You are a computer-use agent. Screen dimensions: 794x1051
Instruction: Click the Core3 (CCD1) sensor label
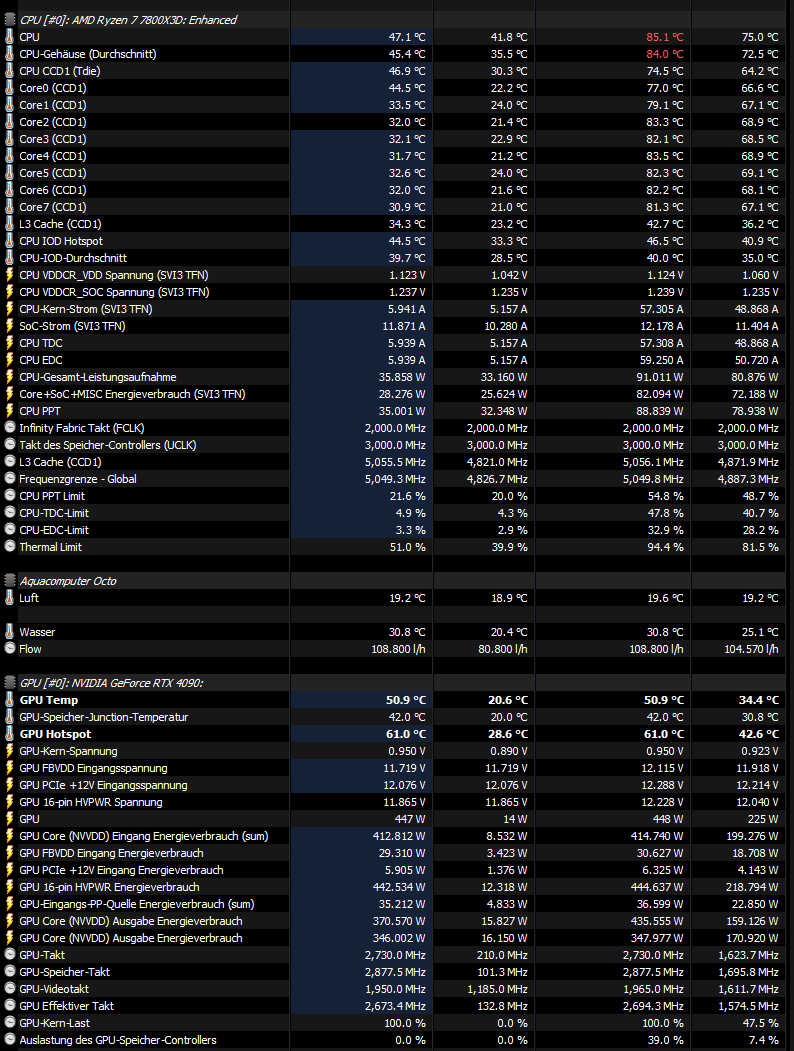[53, 139]
